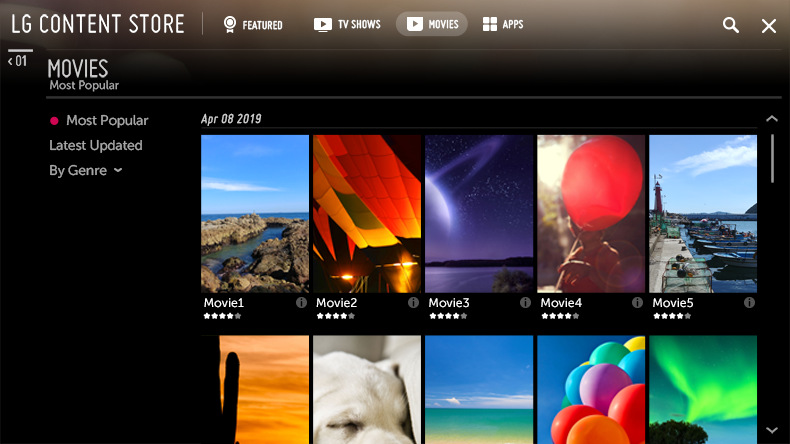
Task: Expand the By Genre dropdown
Action: (86, 170)
